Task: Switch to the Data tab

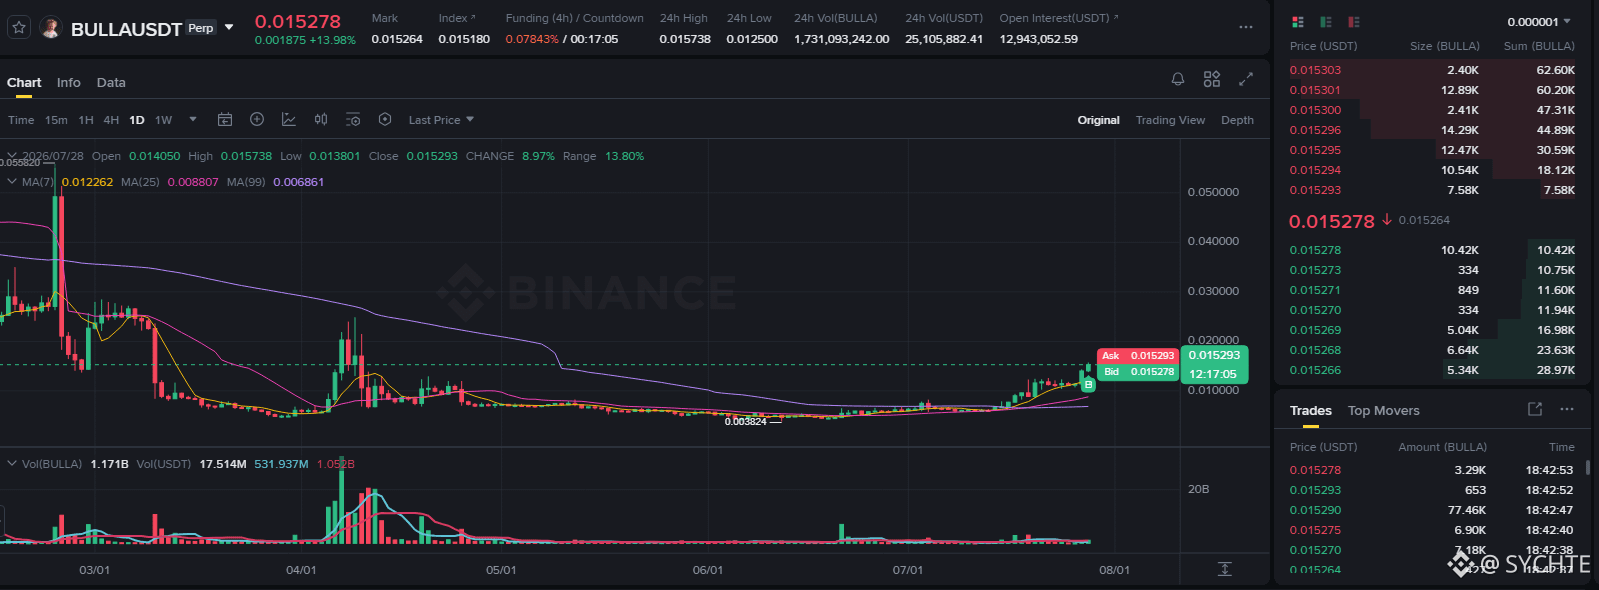Action: [x=111, y=83]
